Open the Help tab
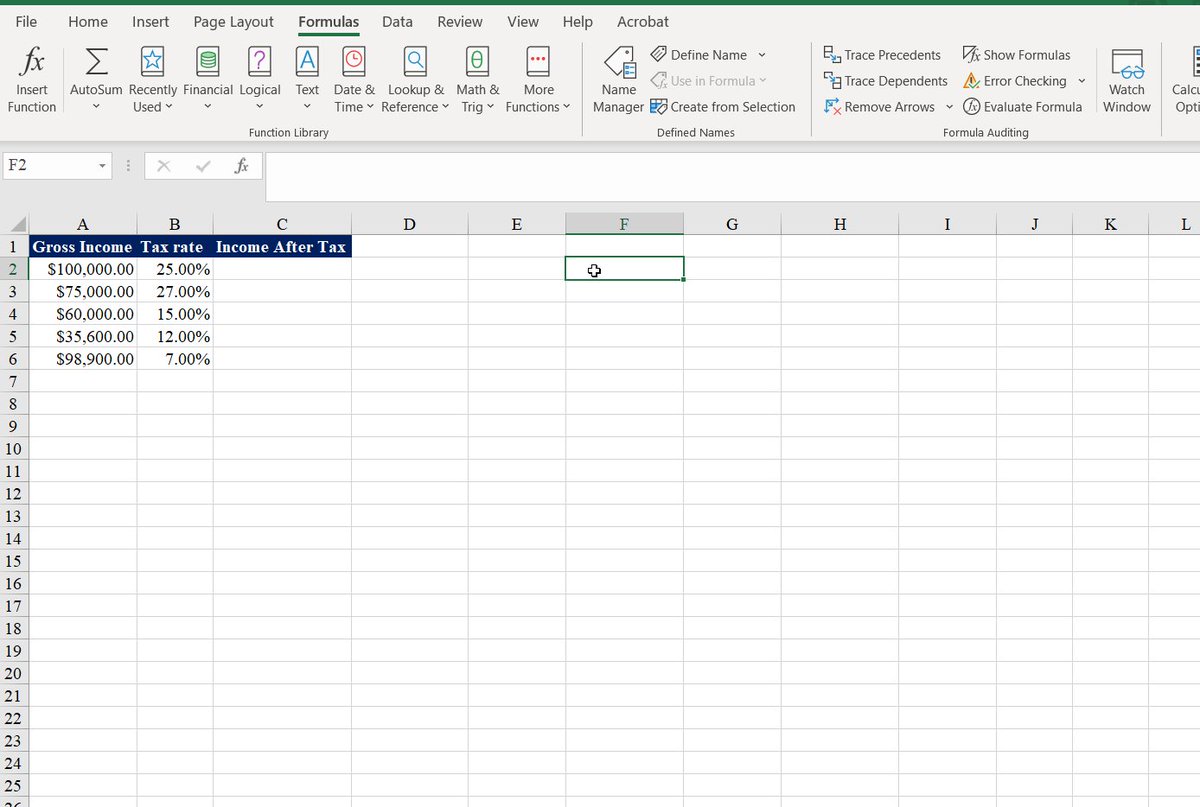1200x807 pixels. [x=578, y=21]
